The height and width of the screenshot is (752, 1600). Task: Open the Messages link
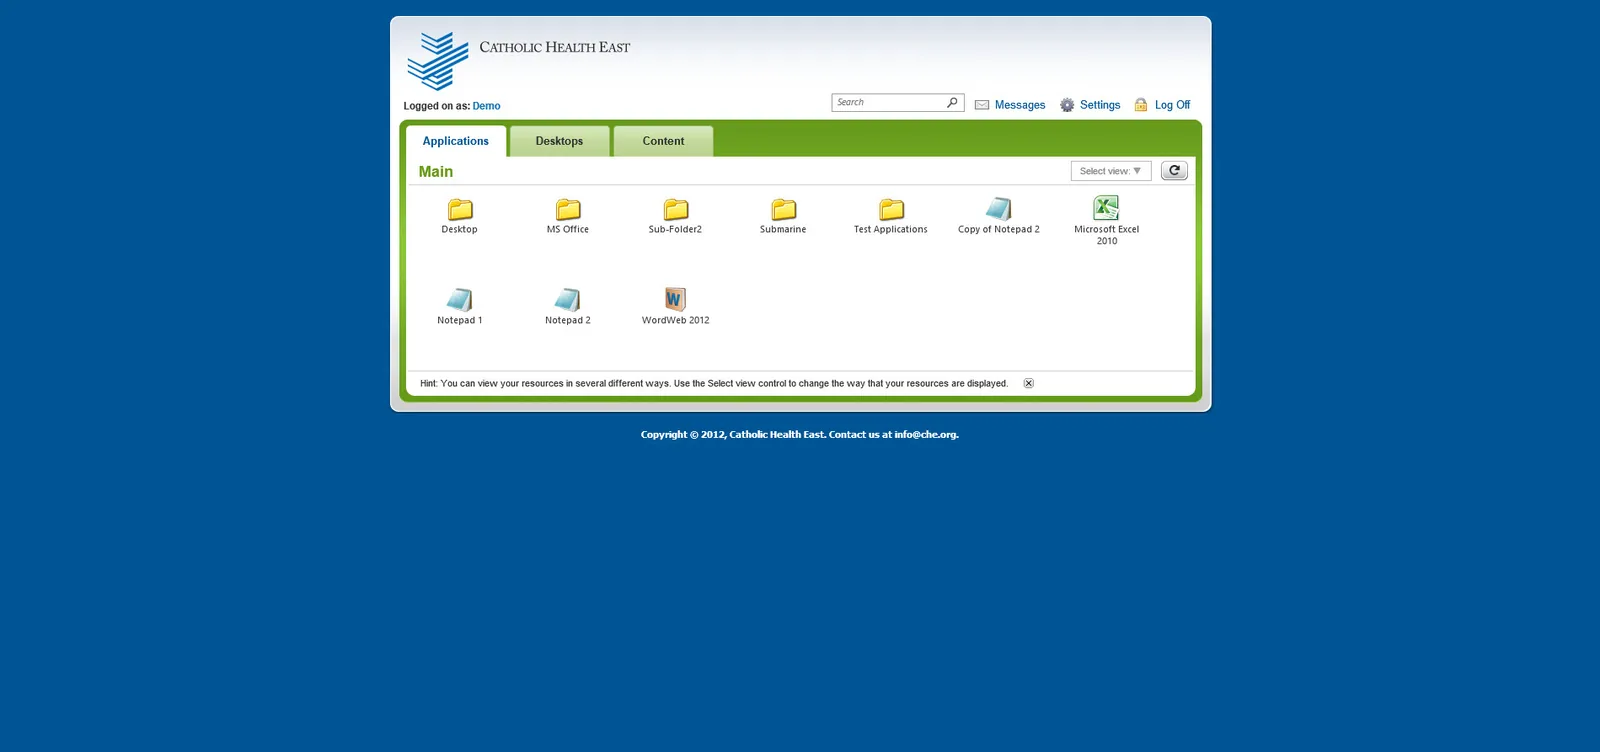click(1020, 105)
